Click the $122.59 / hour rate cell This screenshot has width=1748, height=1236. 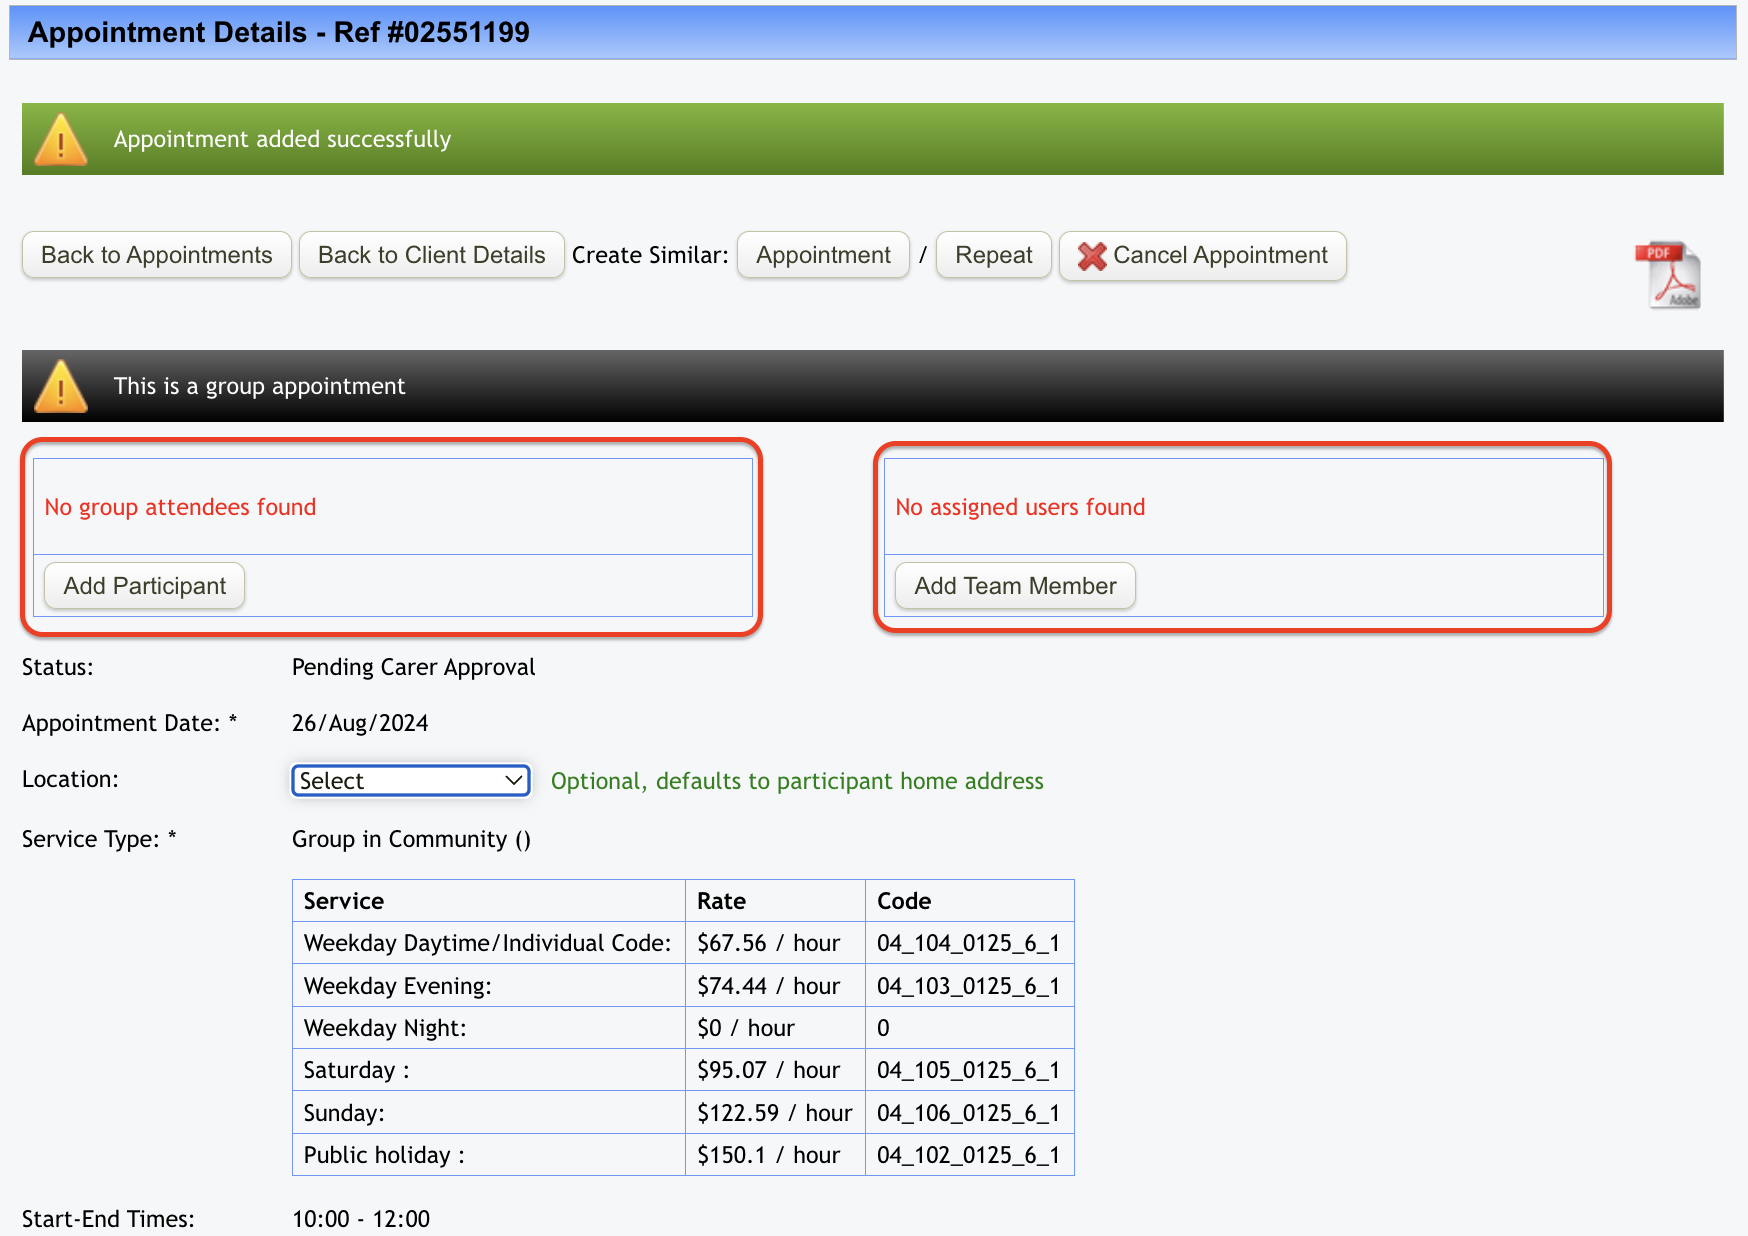click(775, 1113)
